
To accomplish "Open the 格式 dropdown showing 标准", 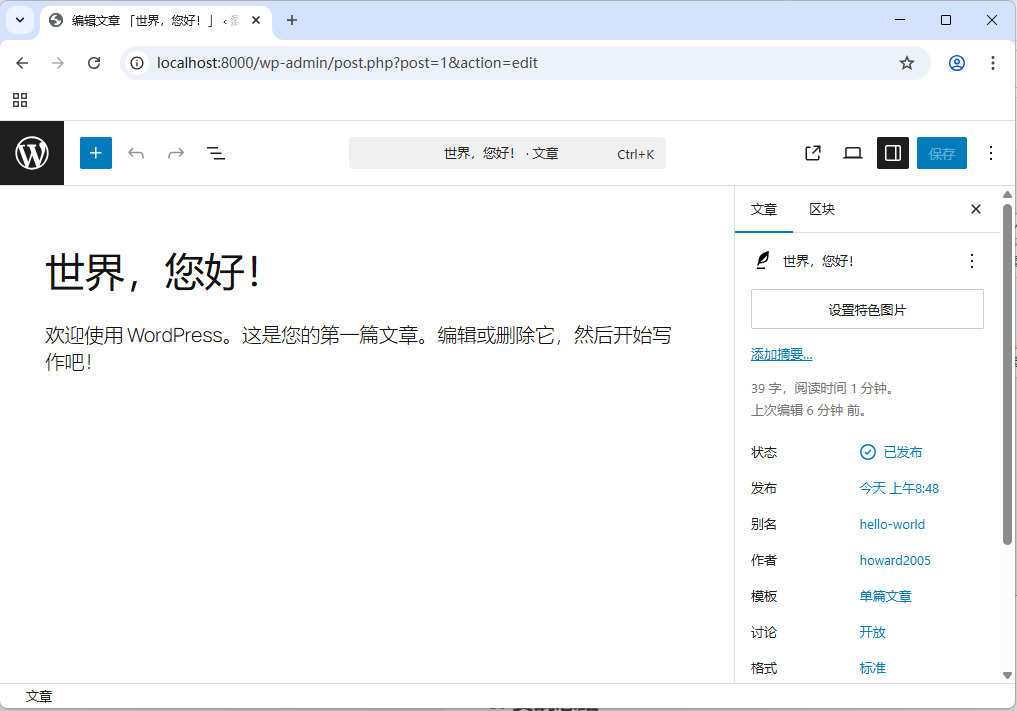I will (871, 667).
